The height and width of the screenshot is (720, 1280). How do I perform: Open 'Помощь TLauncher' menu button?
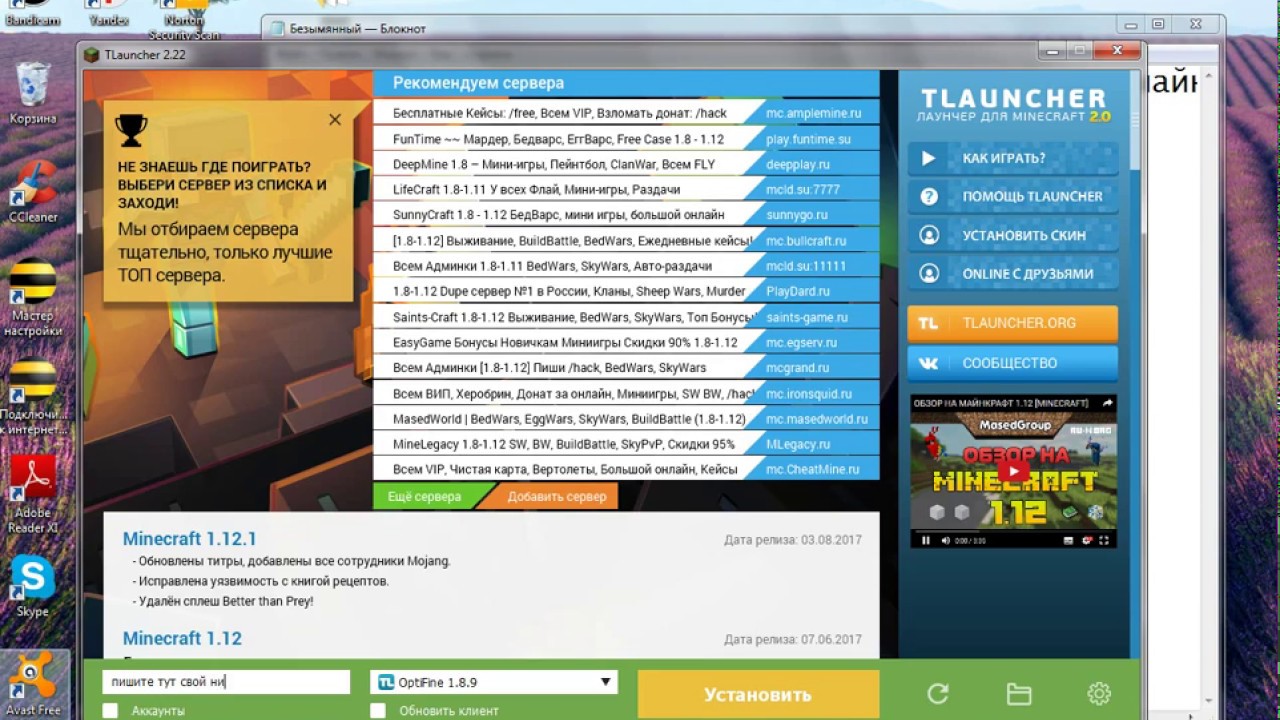(1013, 197)
